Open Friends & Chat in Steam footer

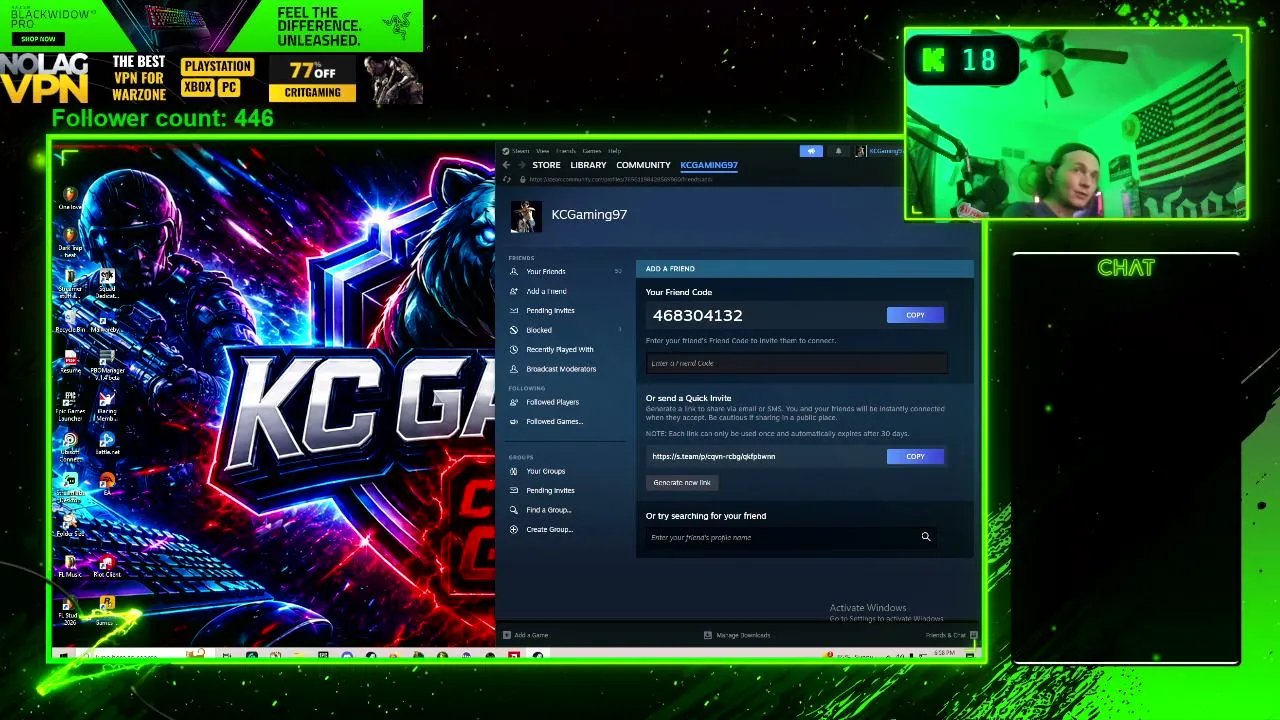[951, 635]
